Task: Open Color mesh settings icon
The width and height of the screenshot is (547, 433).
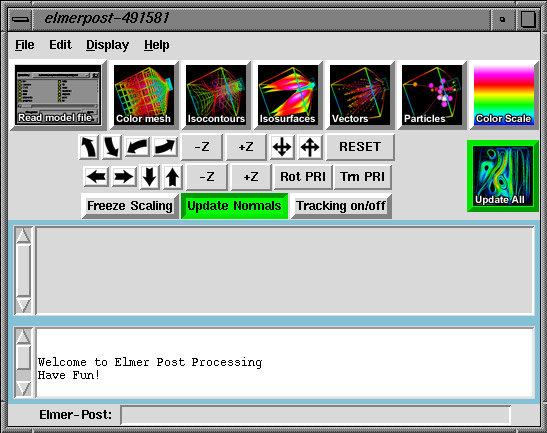Action: [144, 95]
